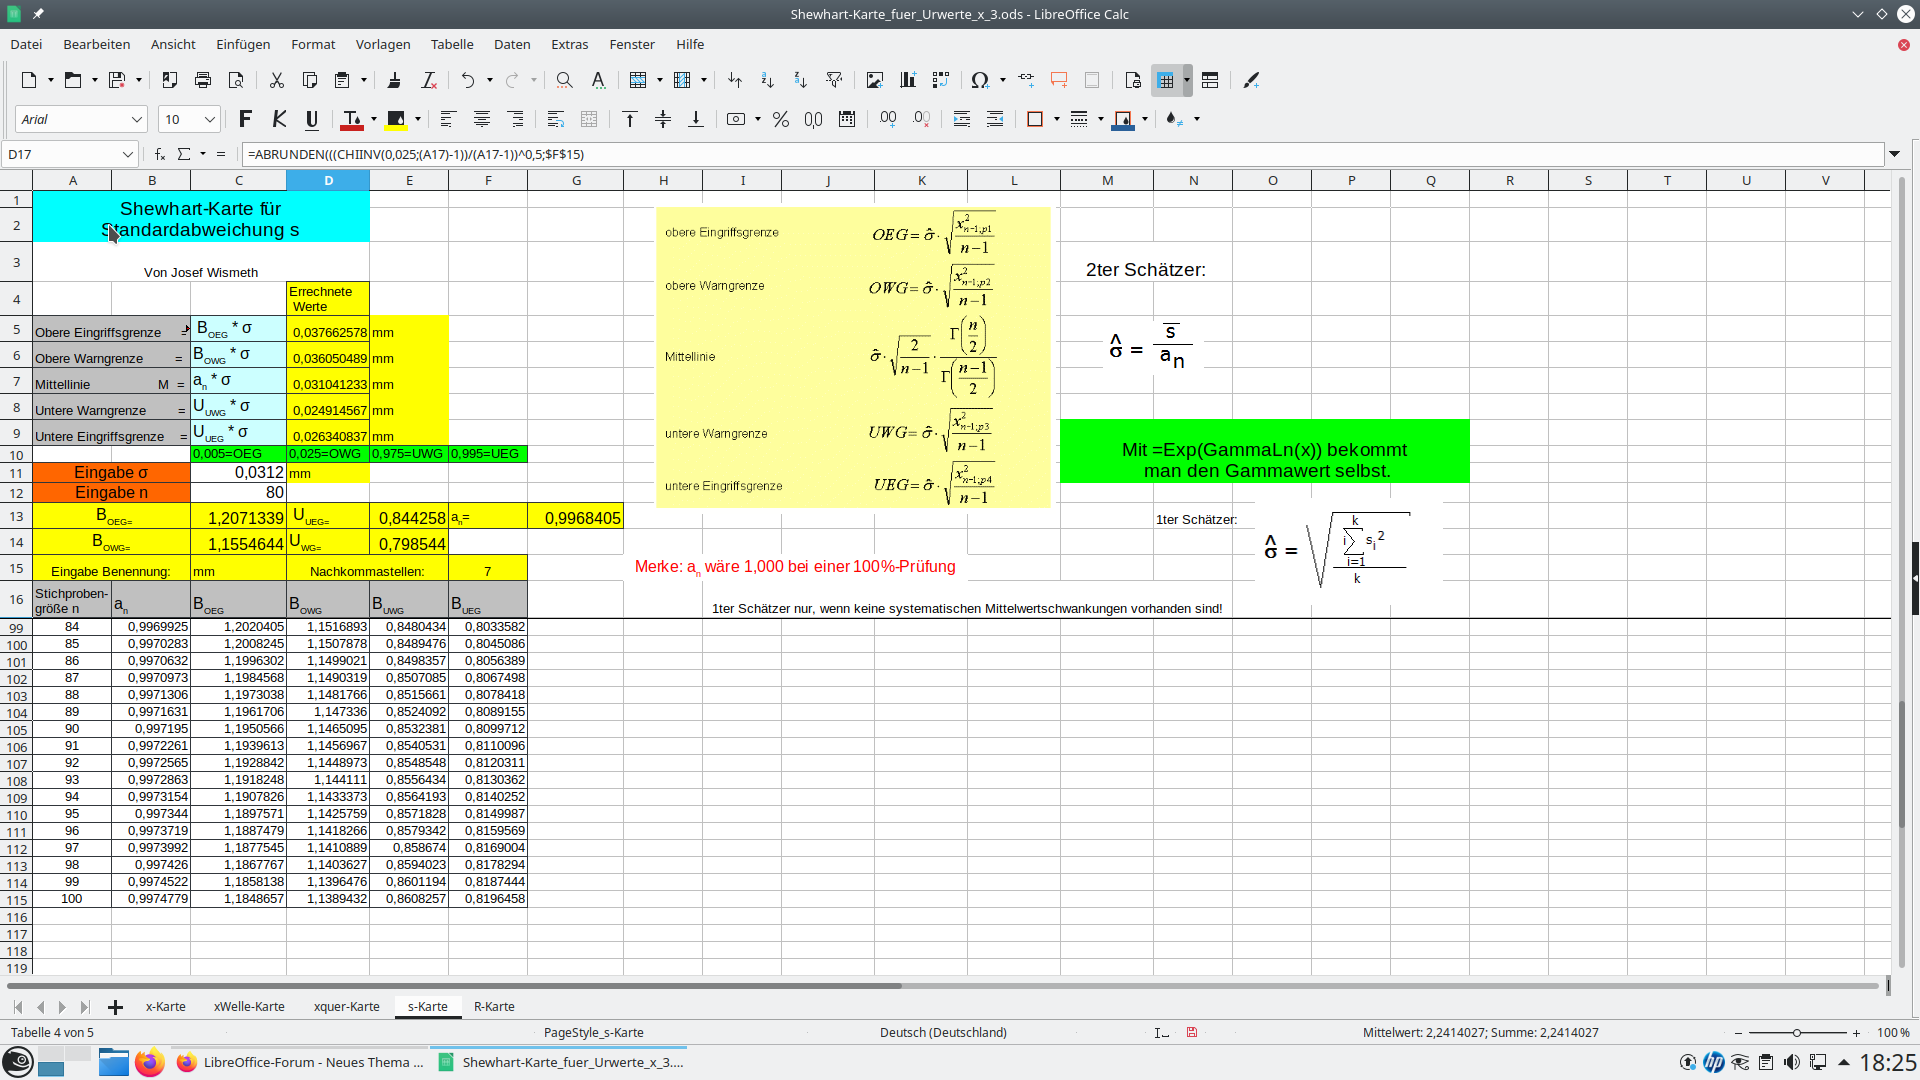
Task: Click the Increase indent icon
Action: pyautogui.click(x=962, y=119)
